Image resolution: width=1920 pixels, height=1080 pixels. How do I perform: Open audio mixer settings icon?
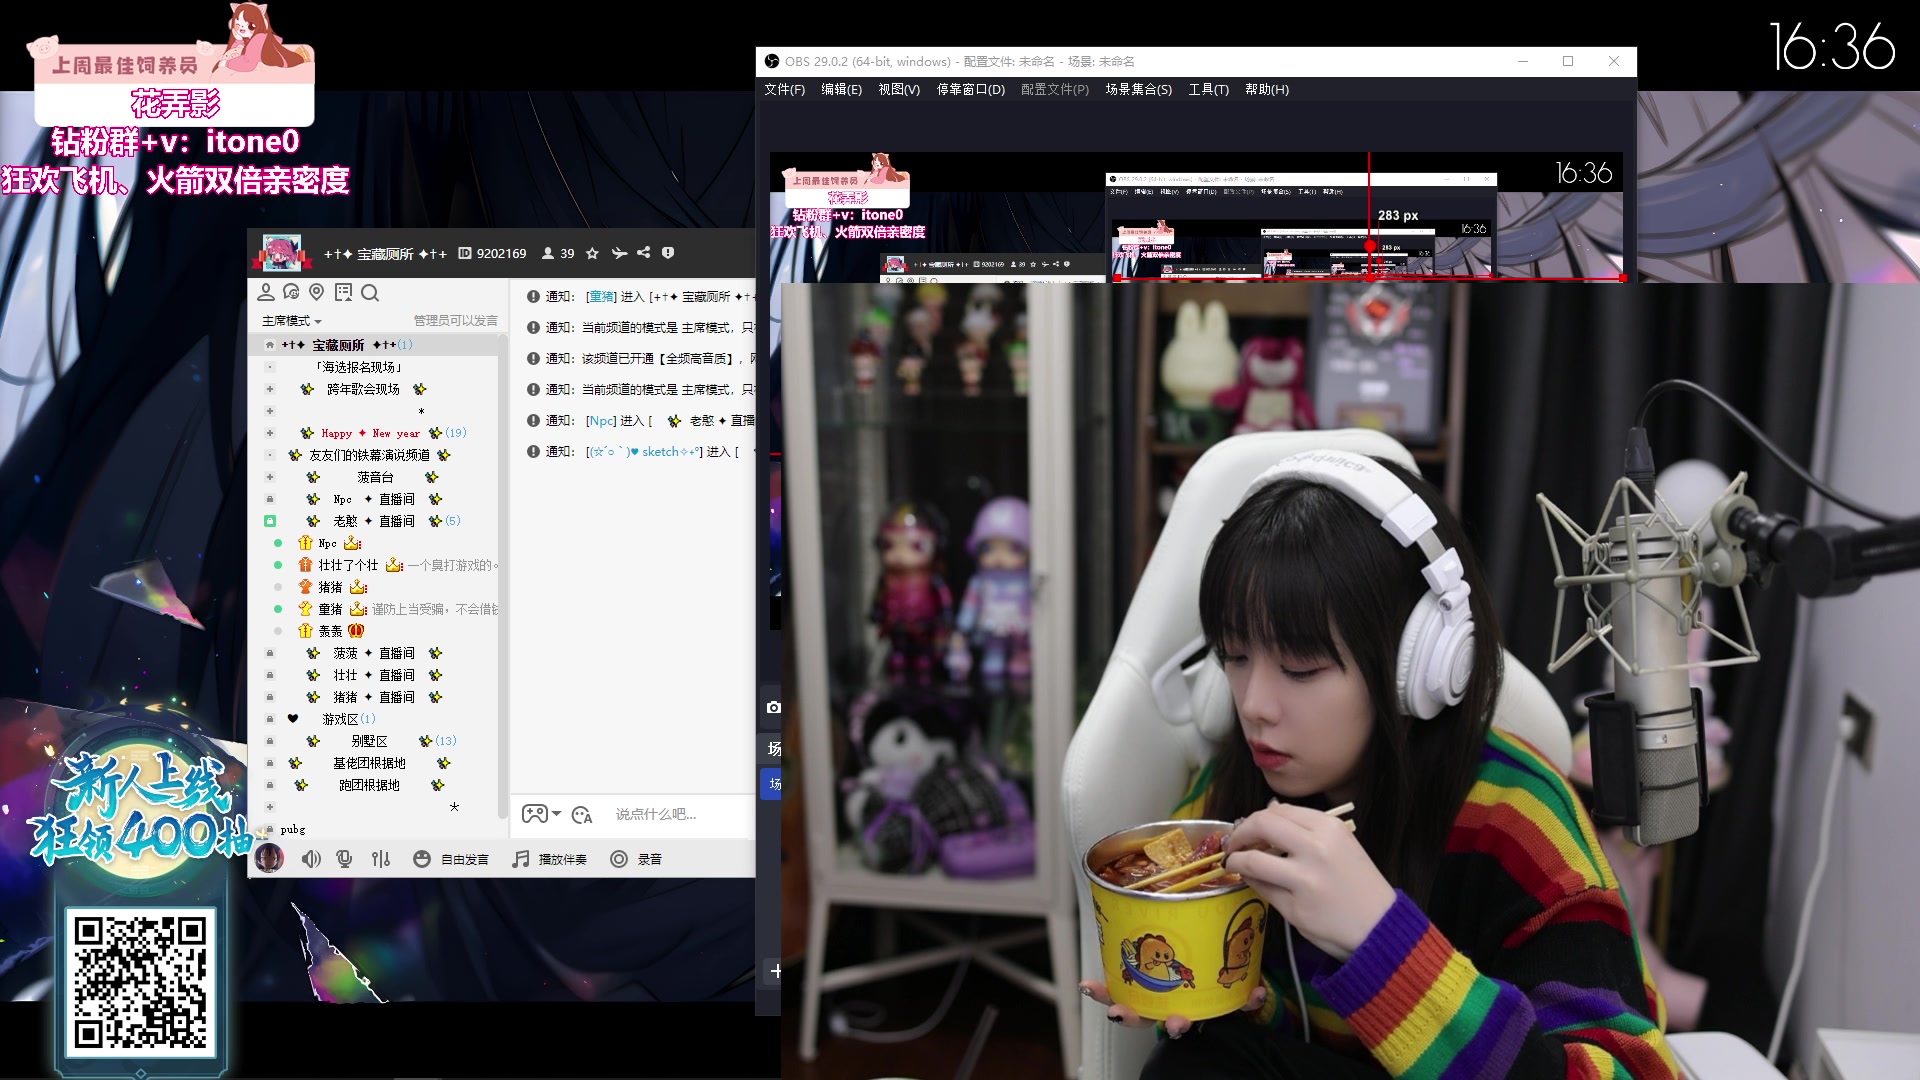pyautogui.click(x=380, y=859)
